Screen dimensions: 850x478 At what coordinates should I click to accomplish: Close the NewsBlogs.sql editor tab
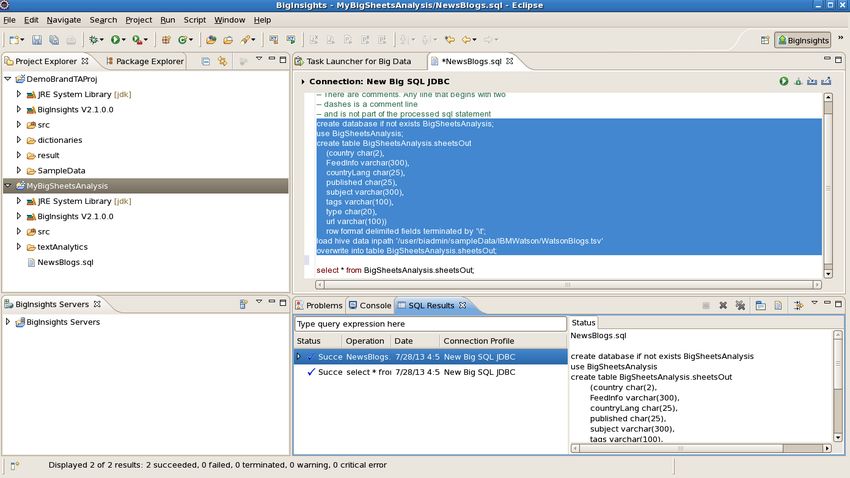coord(510,61)
